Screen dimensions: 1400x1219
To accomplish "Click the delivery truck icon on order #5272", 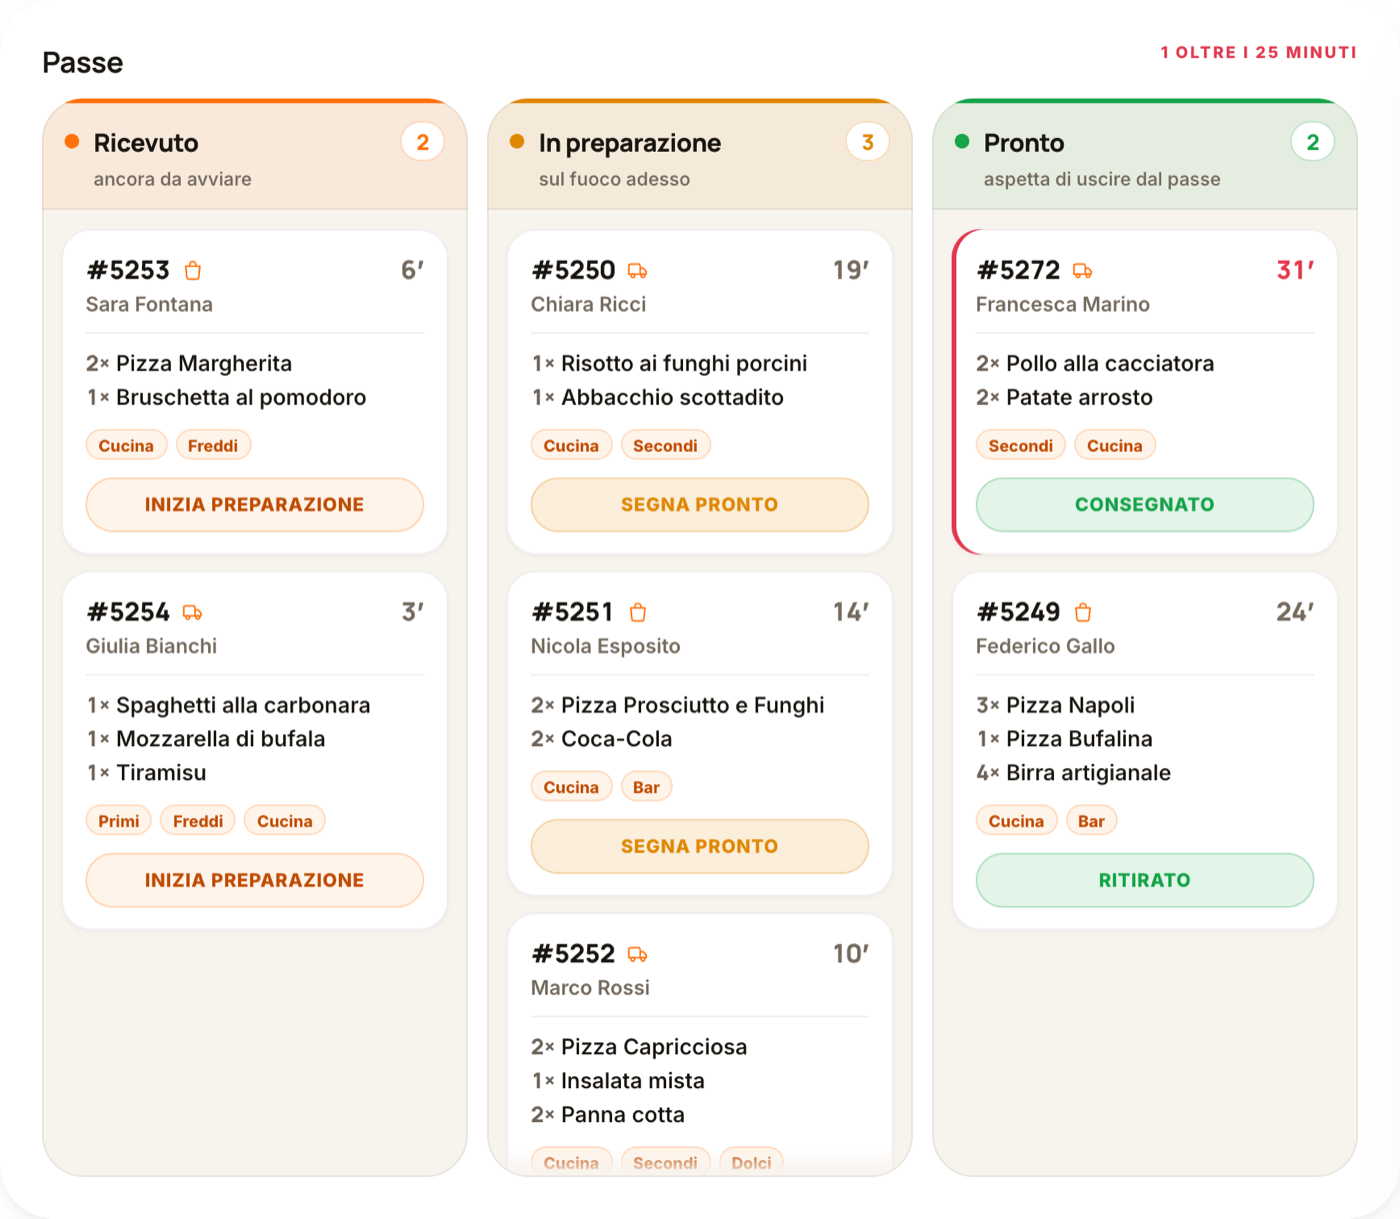I will coord(1083,271).
